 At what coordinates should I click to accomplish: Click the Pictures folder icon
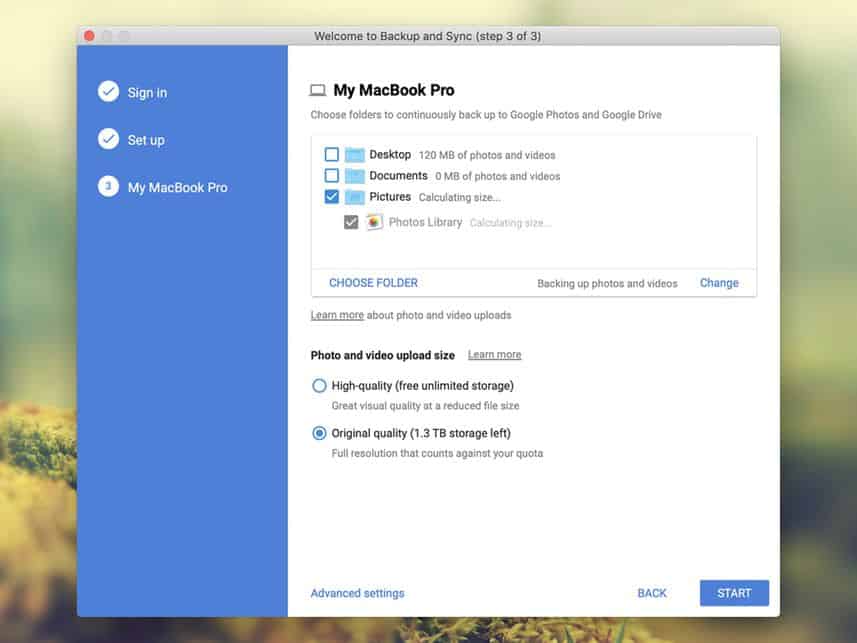pos(355,197)
